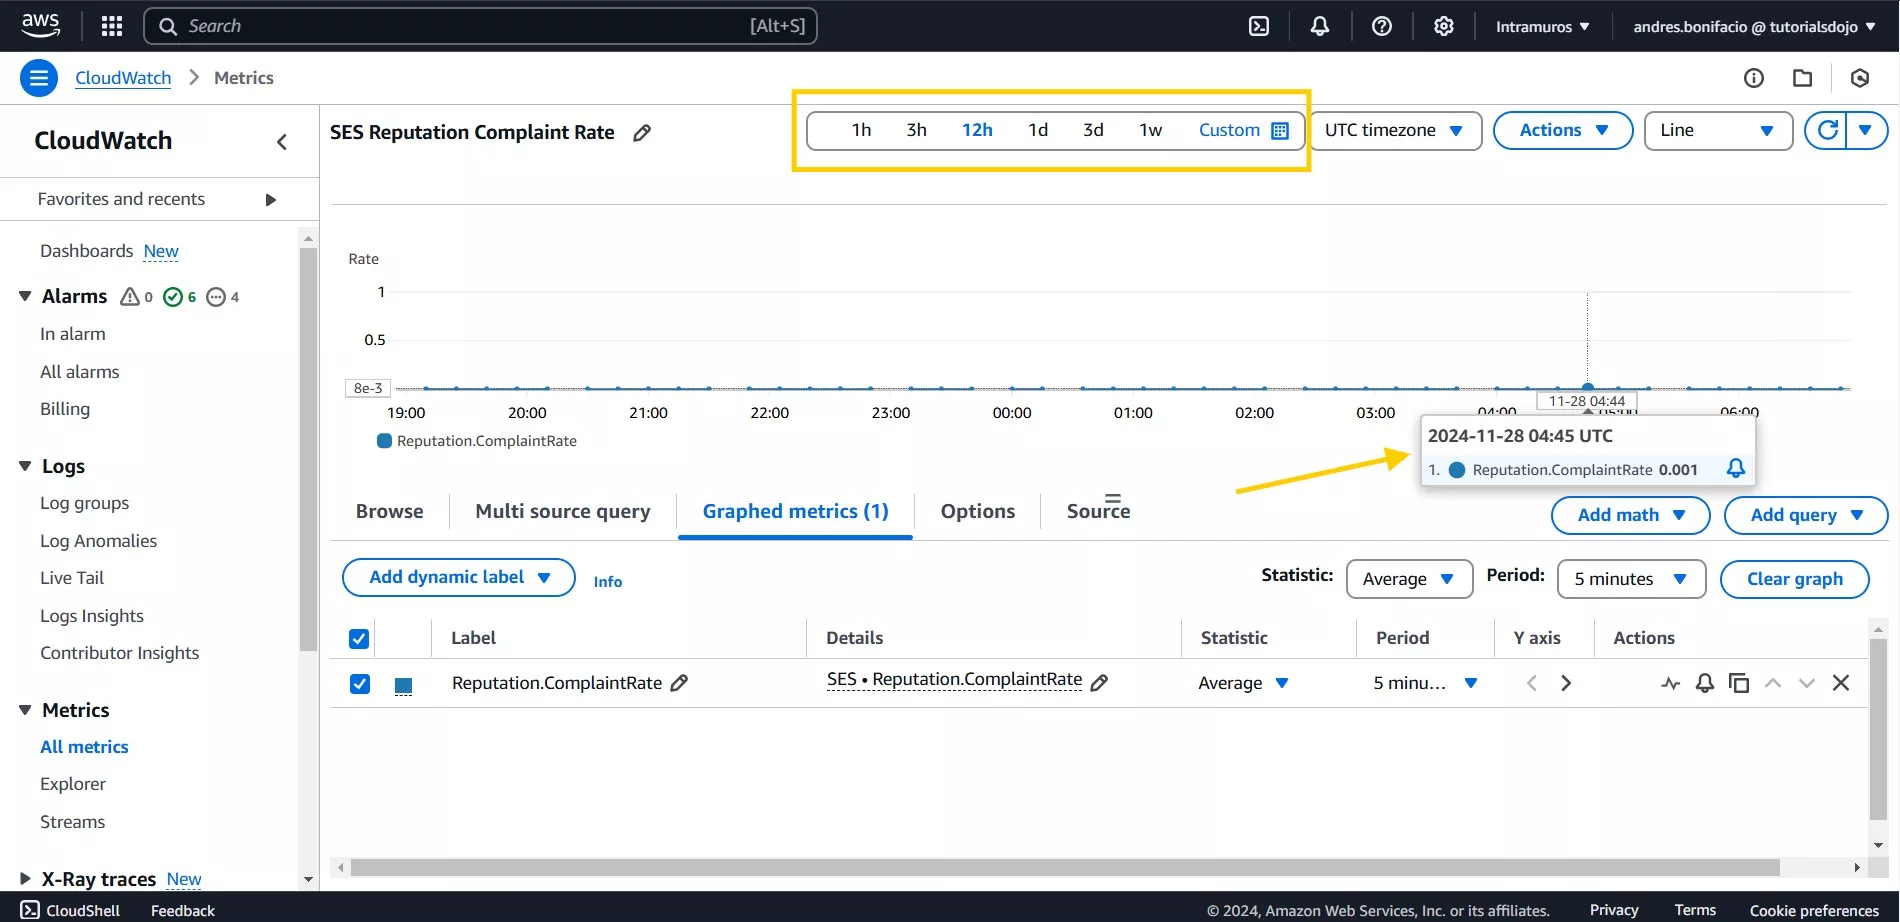This screenshot has height=922, width=1900.
Task: Switch to the Multi source query tab
Action: coord(563,511)
